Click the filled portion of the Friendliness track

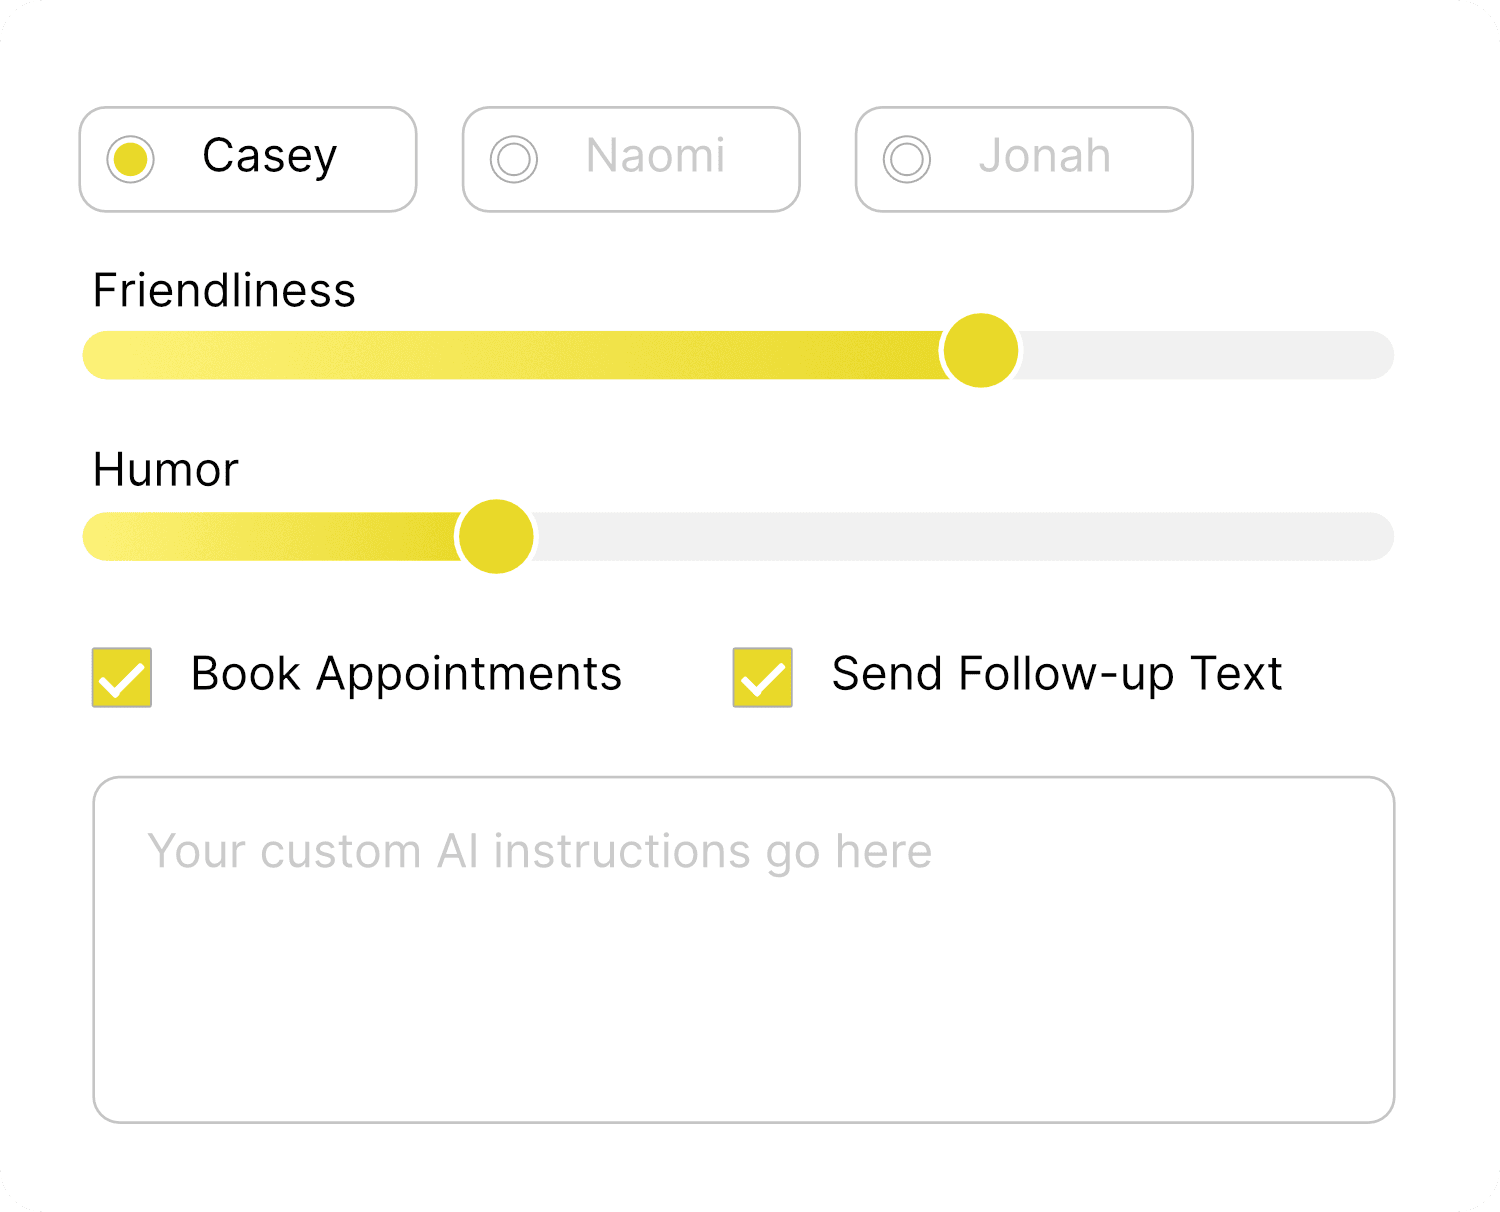pos(500,352)
